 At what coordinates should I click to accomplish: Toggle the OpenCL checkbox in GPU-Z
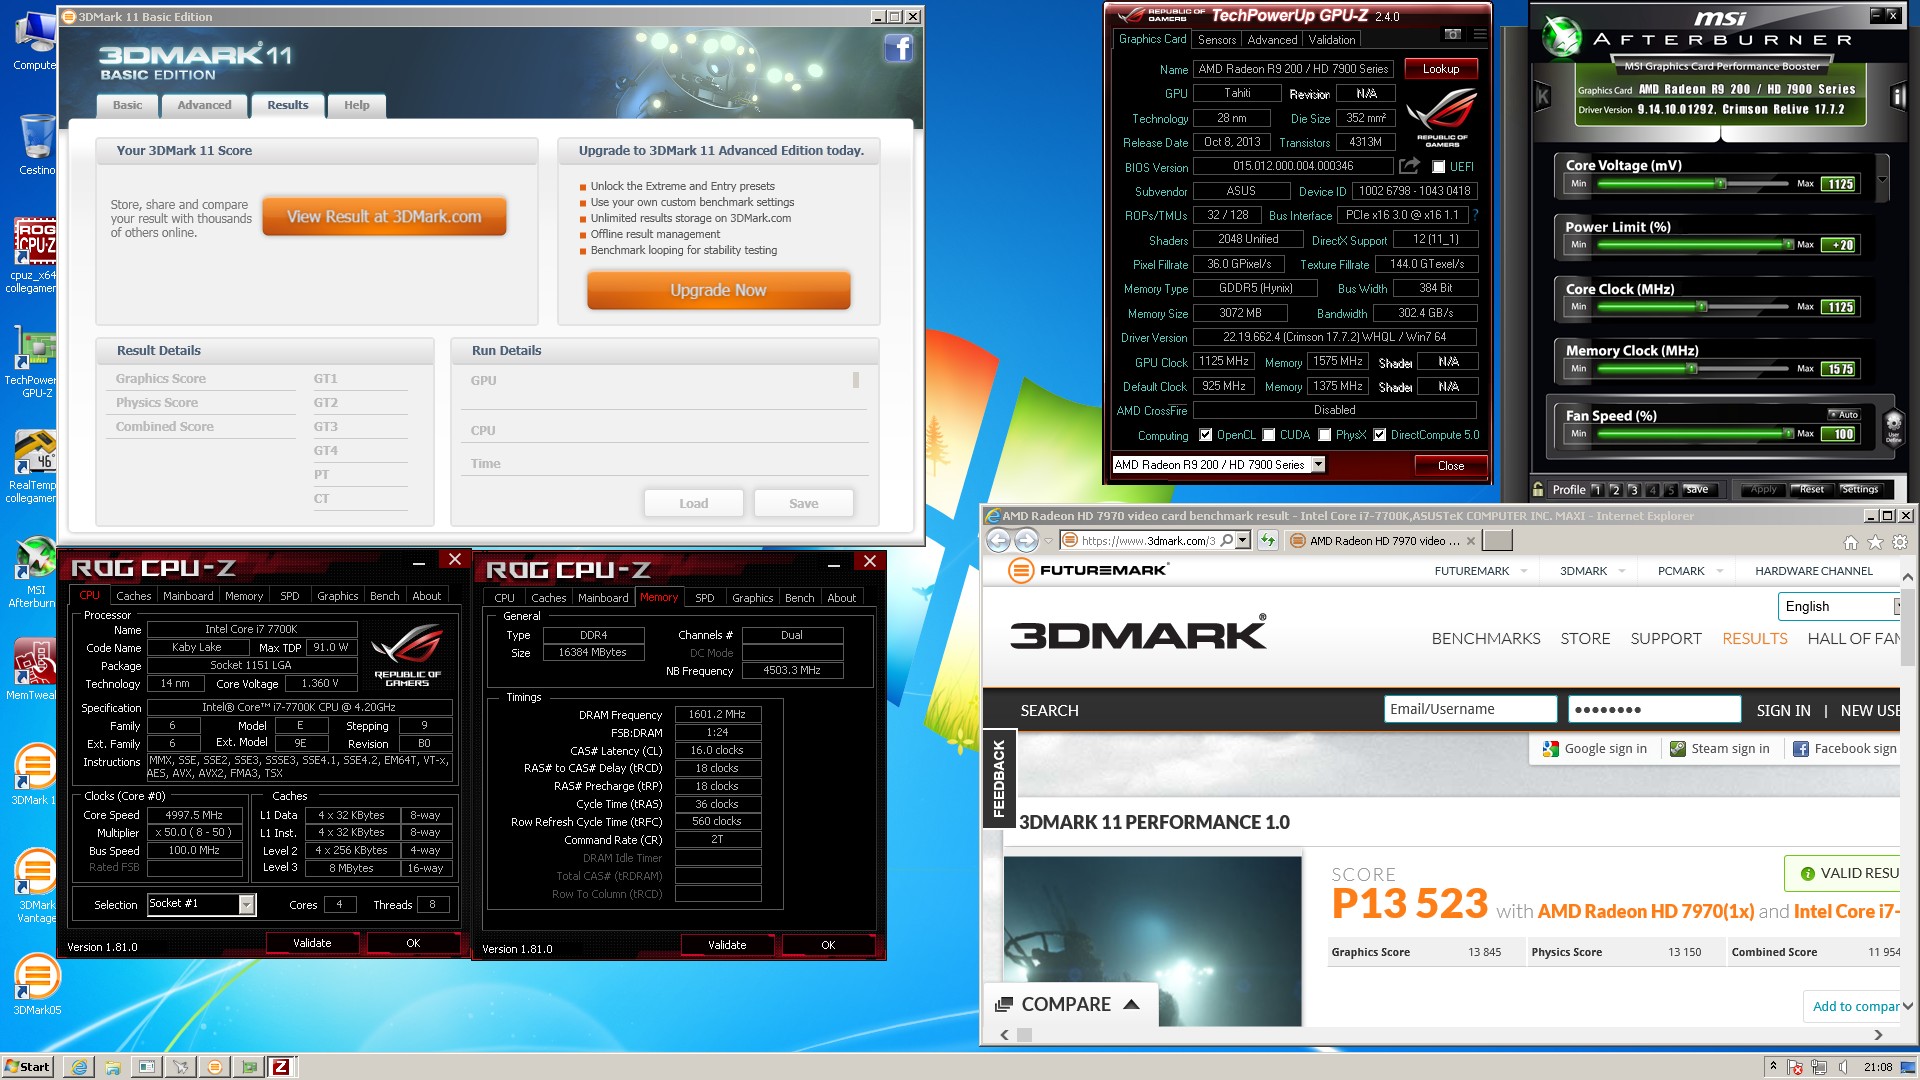1205,435
